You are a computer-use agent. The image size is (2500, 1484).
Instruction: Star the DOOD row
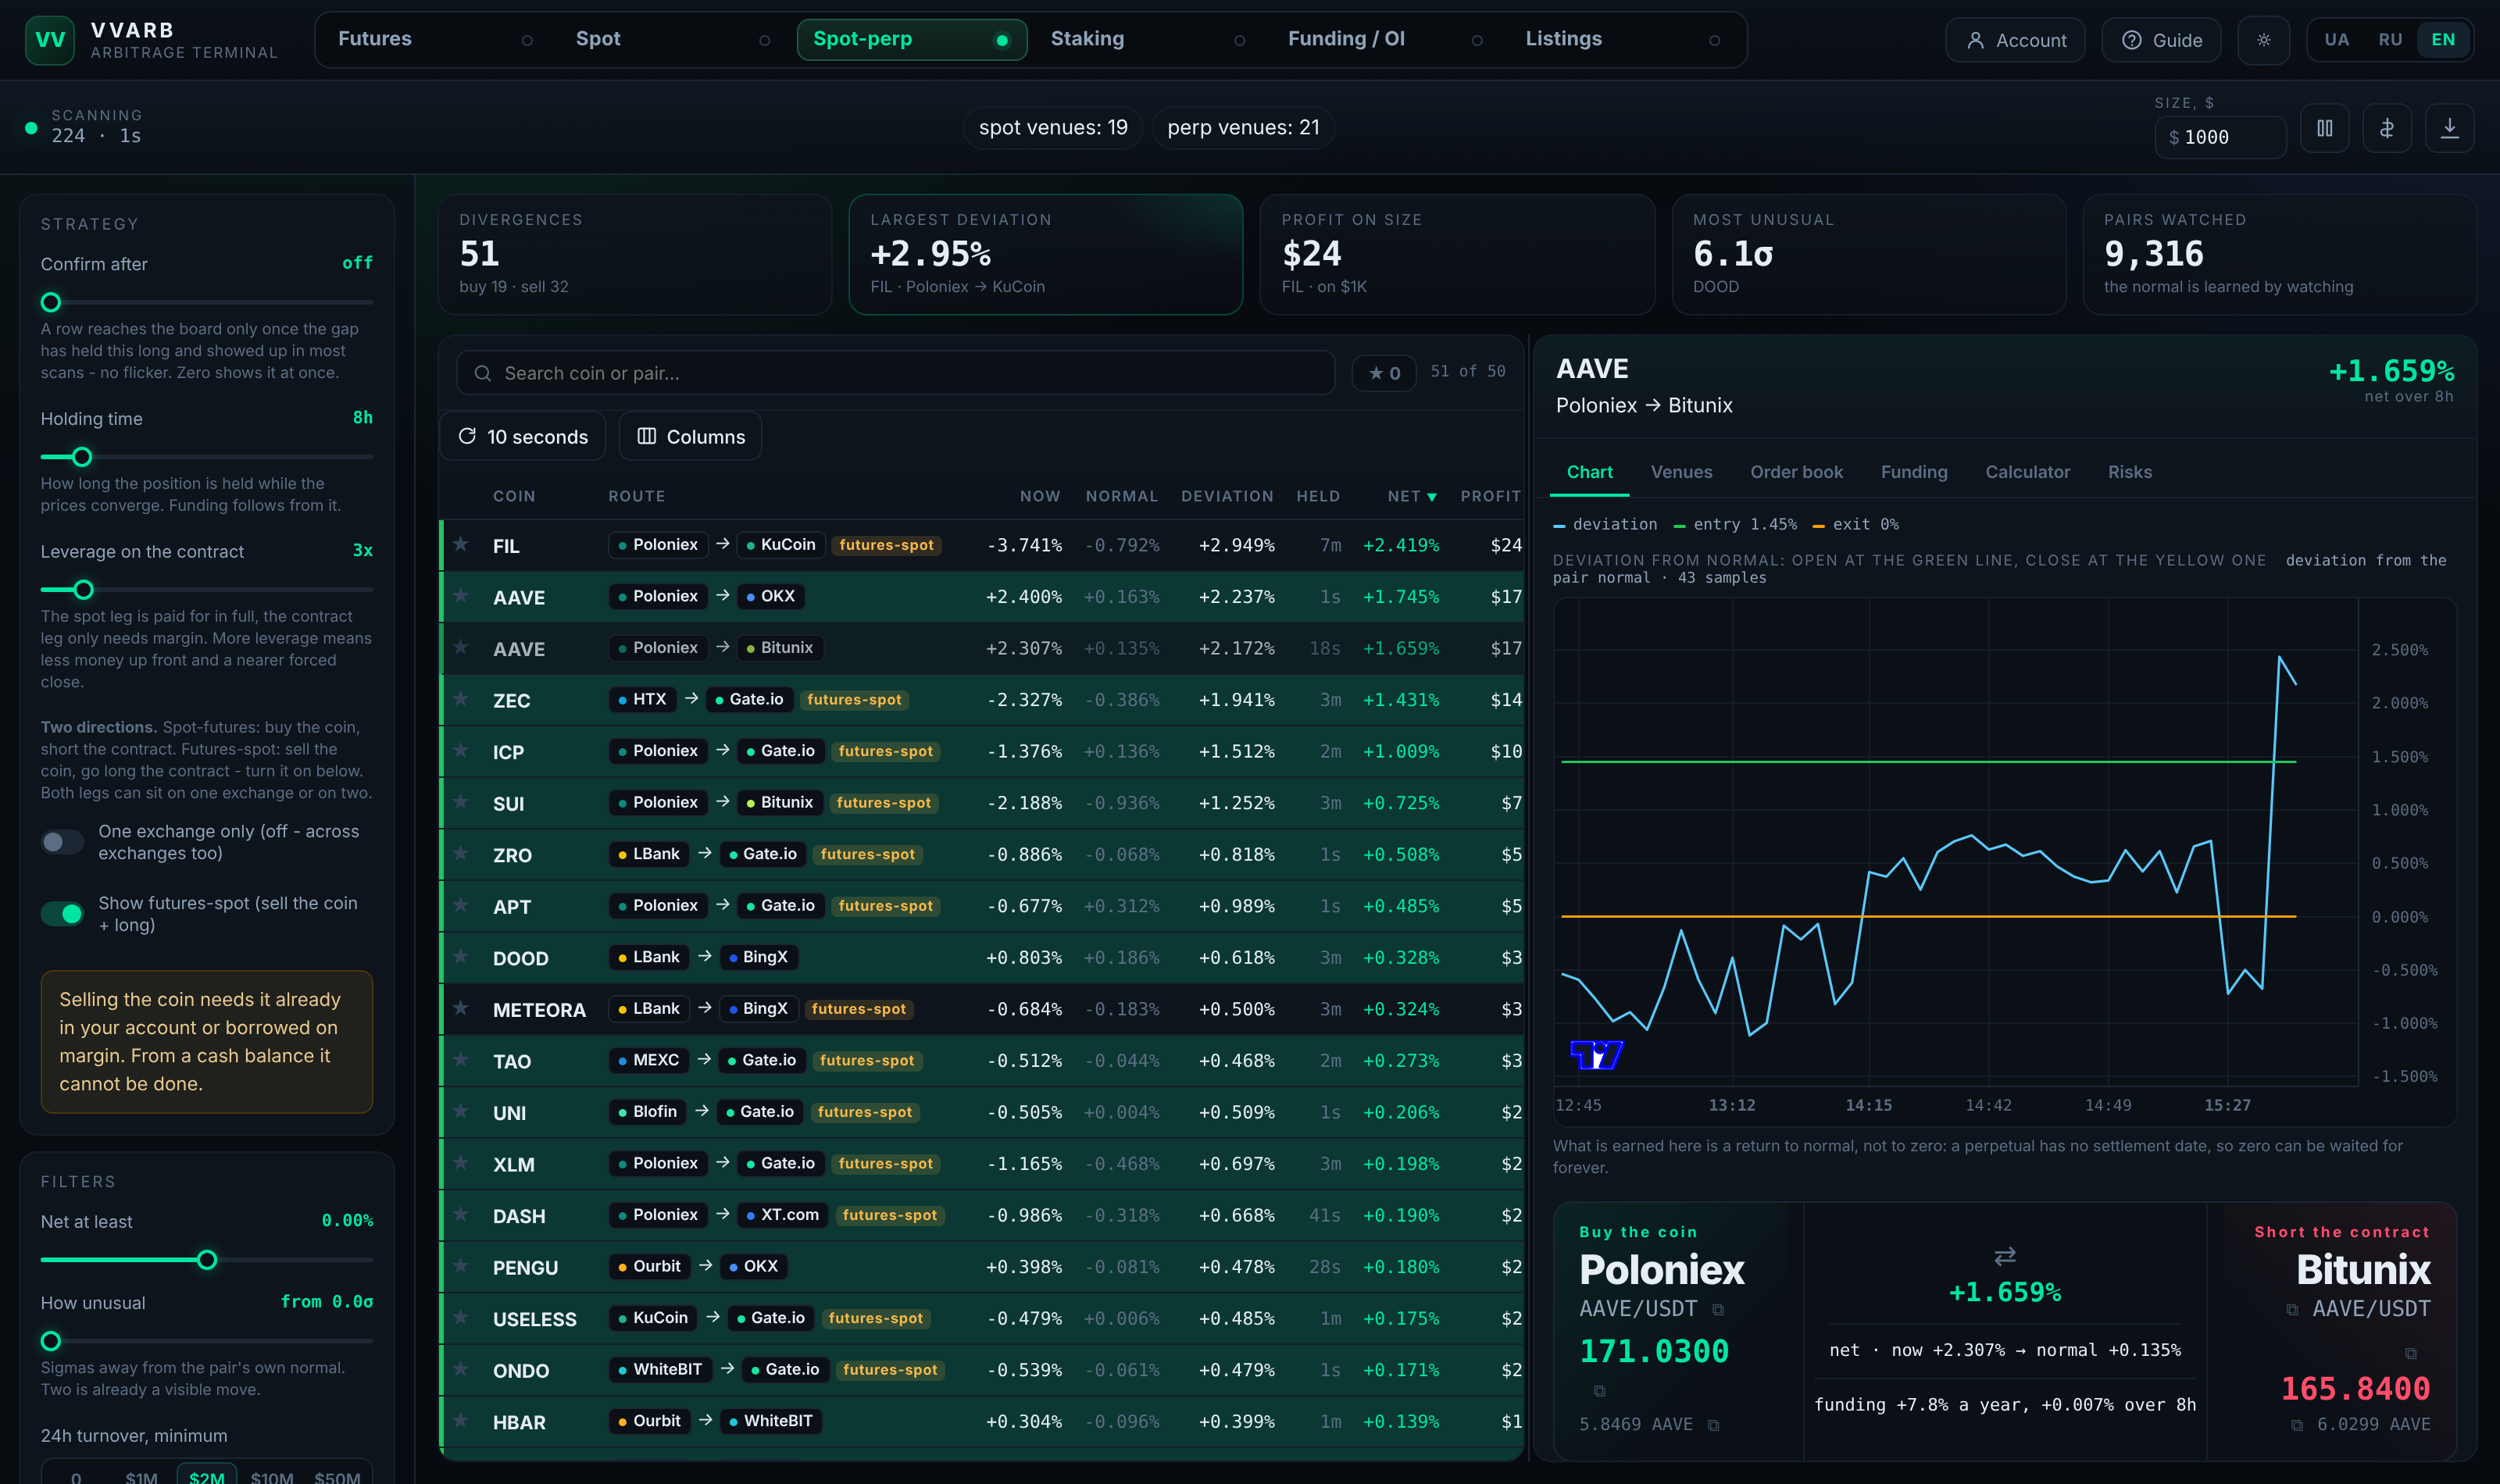[461, 957]
